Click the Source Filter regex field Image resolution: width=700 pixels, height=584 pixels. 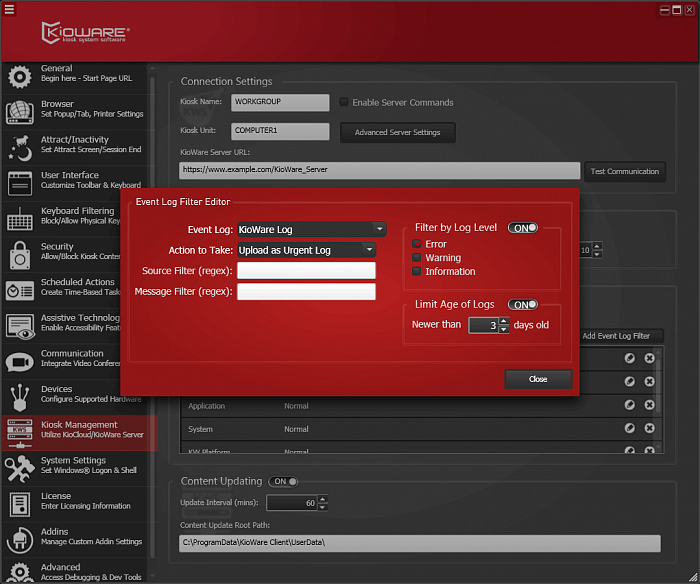coord(306,271)
